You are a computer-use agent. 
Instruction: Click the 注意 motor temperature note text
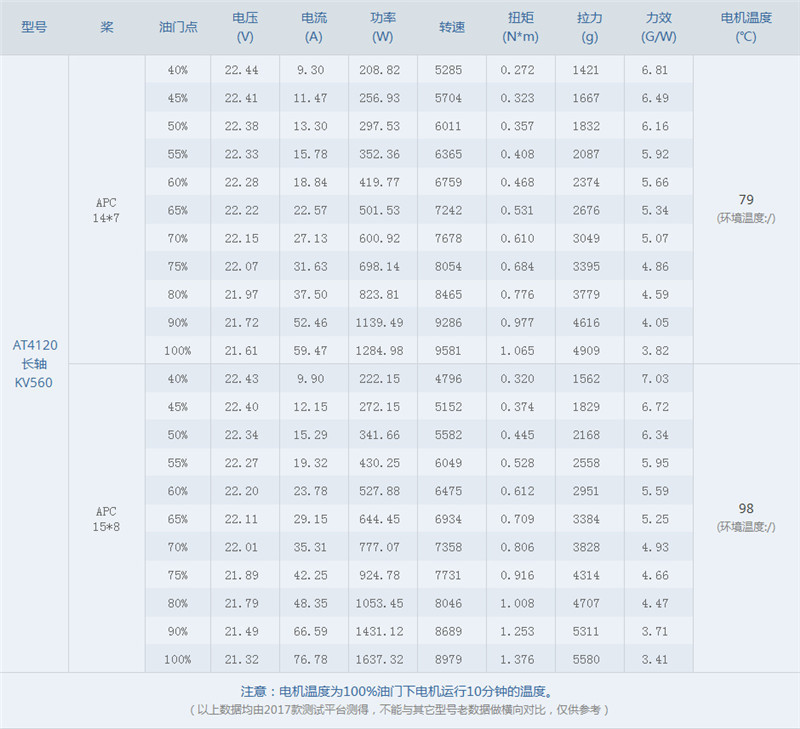click(397, 692)
